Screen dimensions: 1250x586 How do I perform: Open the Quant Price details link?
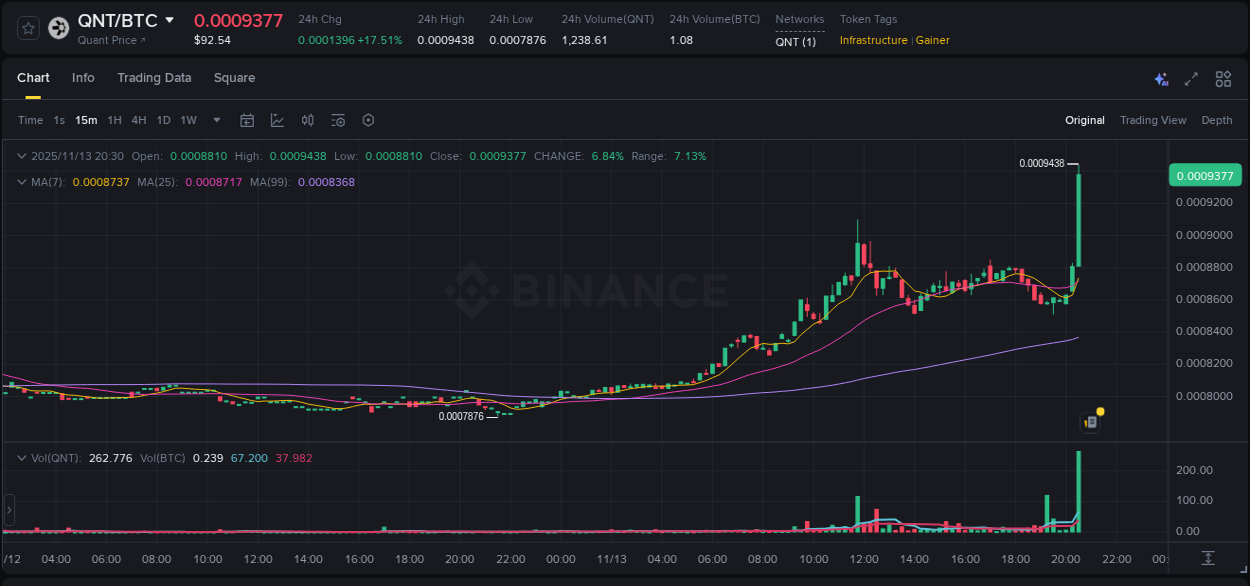tap(110, 41)
